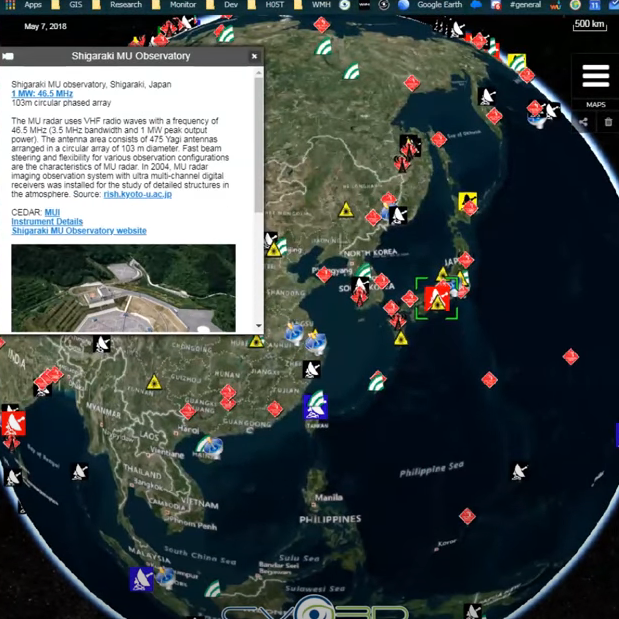The width and height of the screenshot is (619, 619).
Task: Open the GIS bookmarks folder
Action: 75,5
